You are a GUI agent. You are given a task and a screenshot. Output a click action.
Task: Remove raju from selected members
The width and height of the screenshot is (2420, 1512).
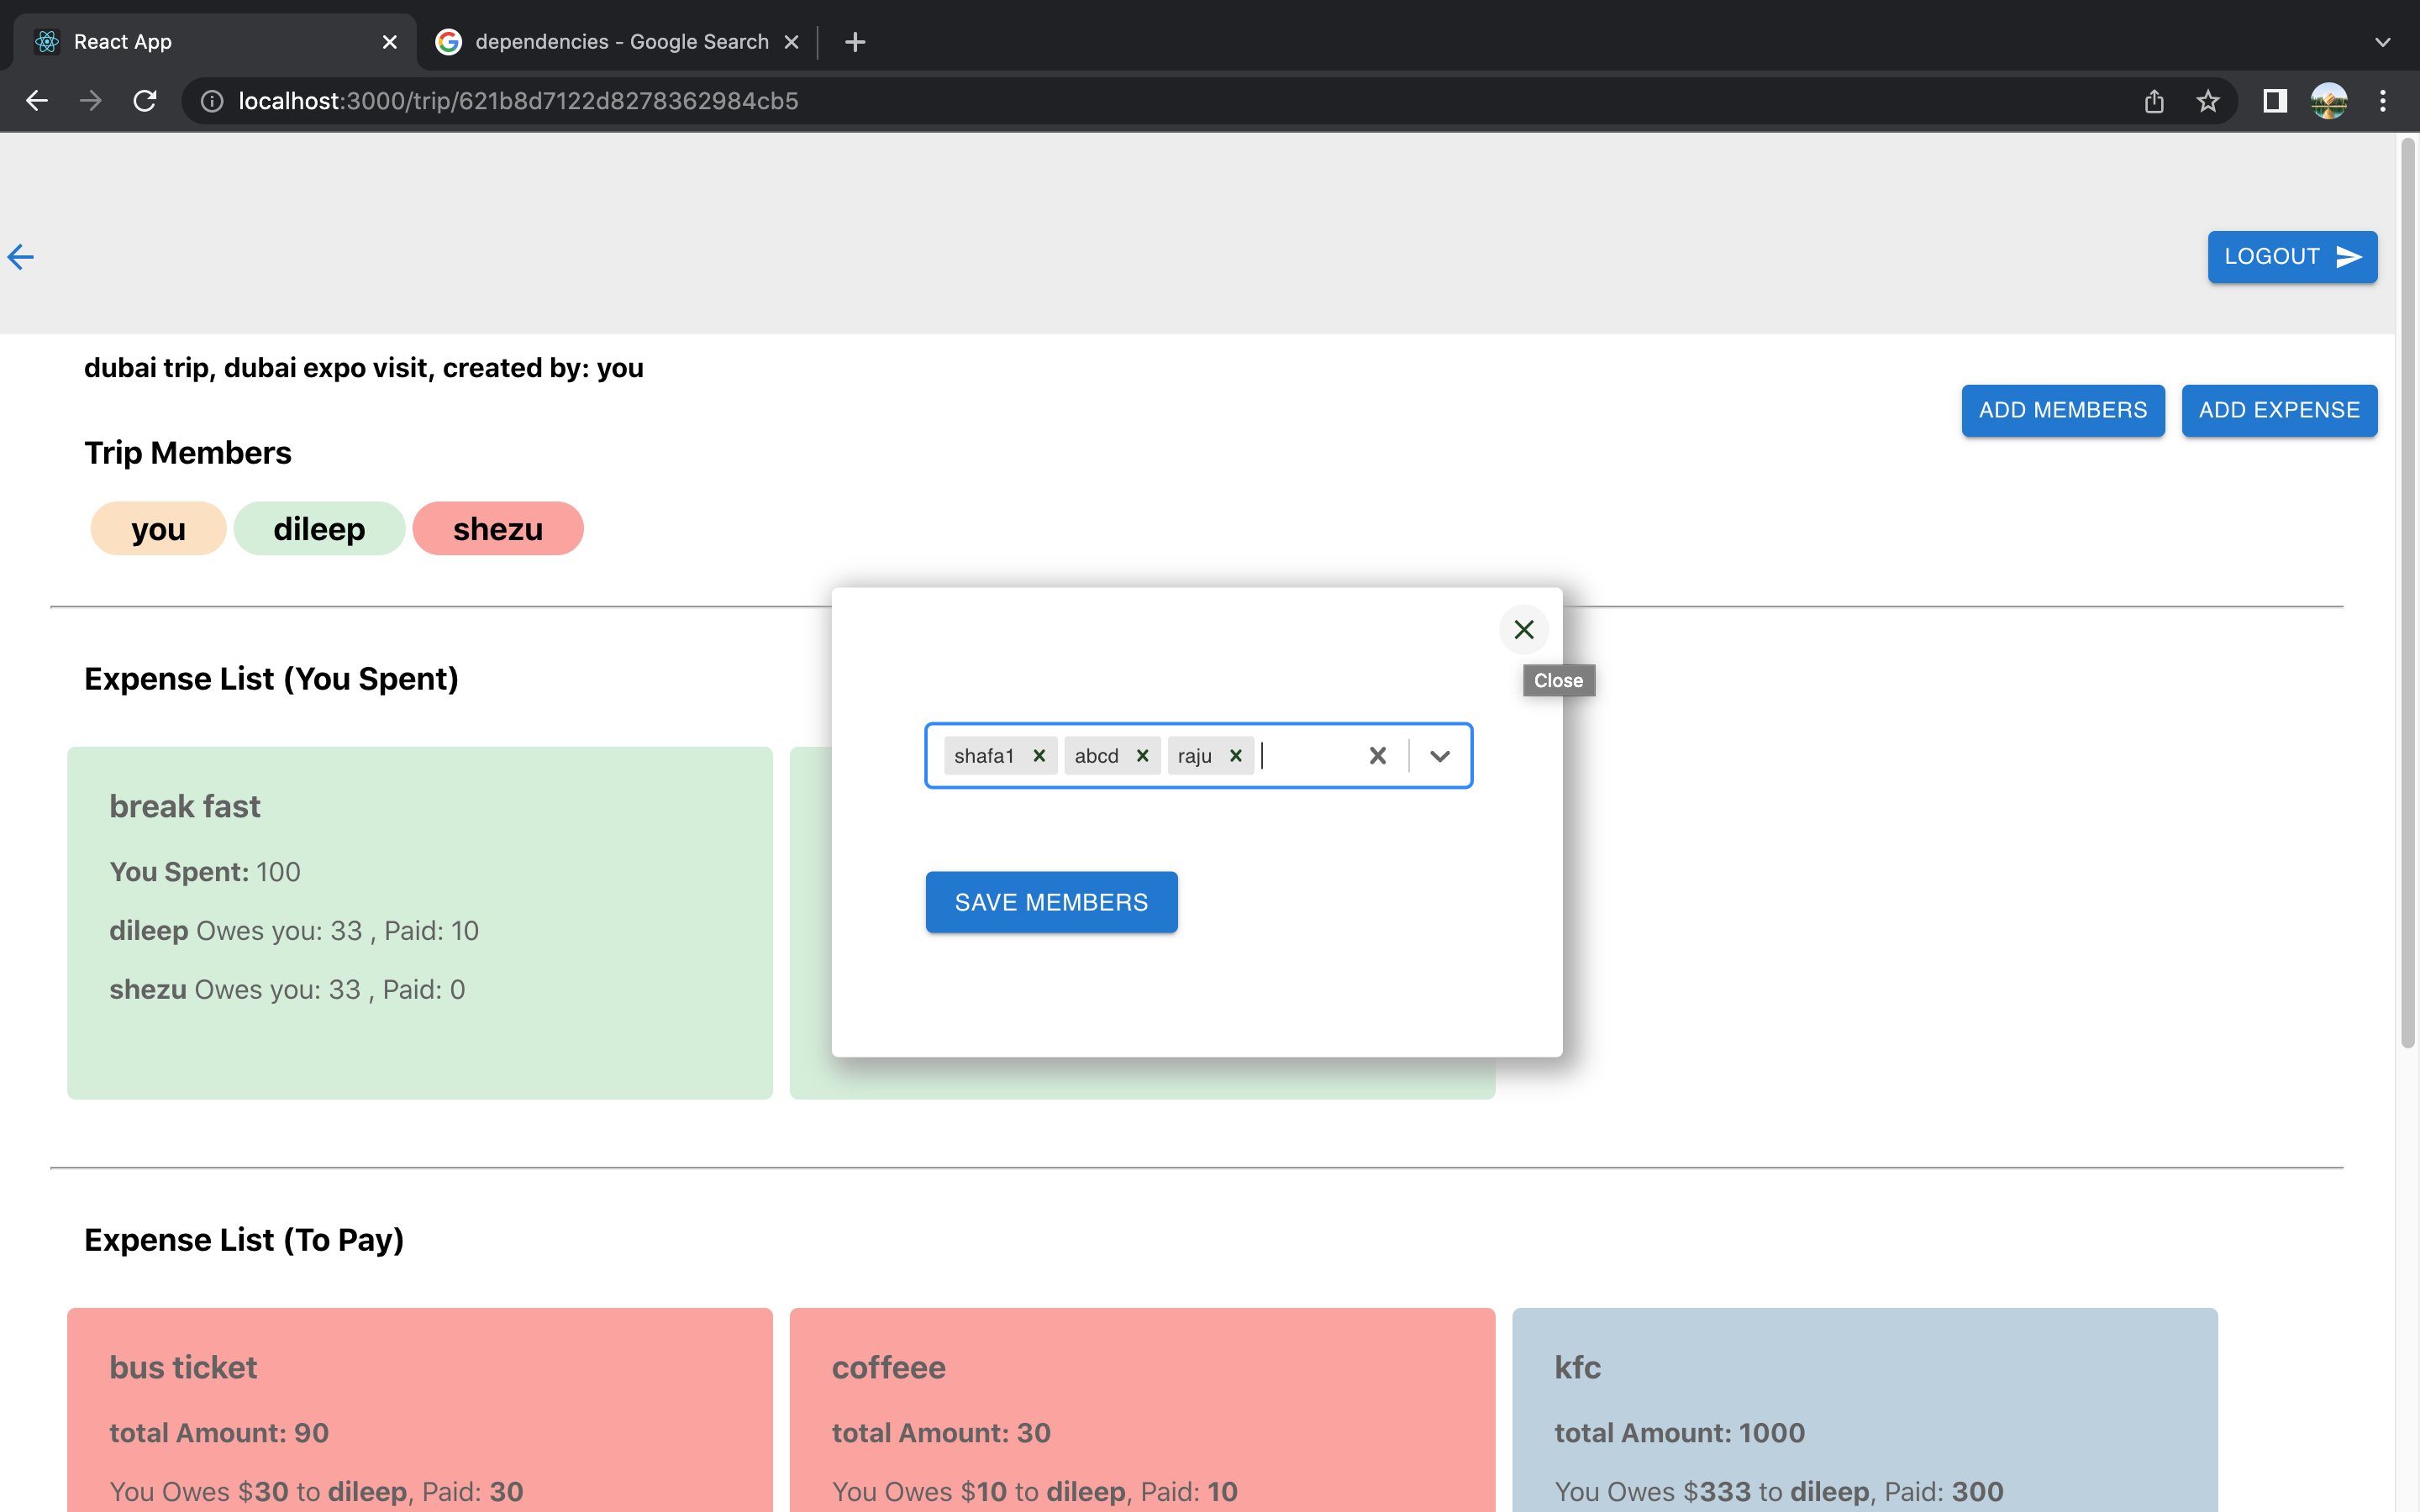pos(1236,756)
